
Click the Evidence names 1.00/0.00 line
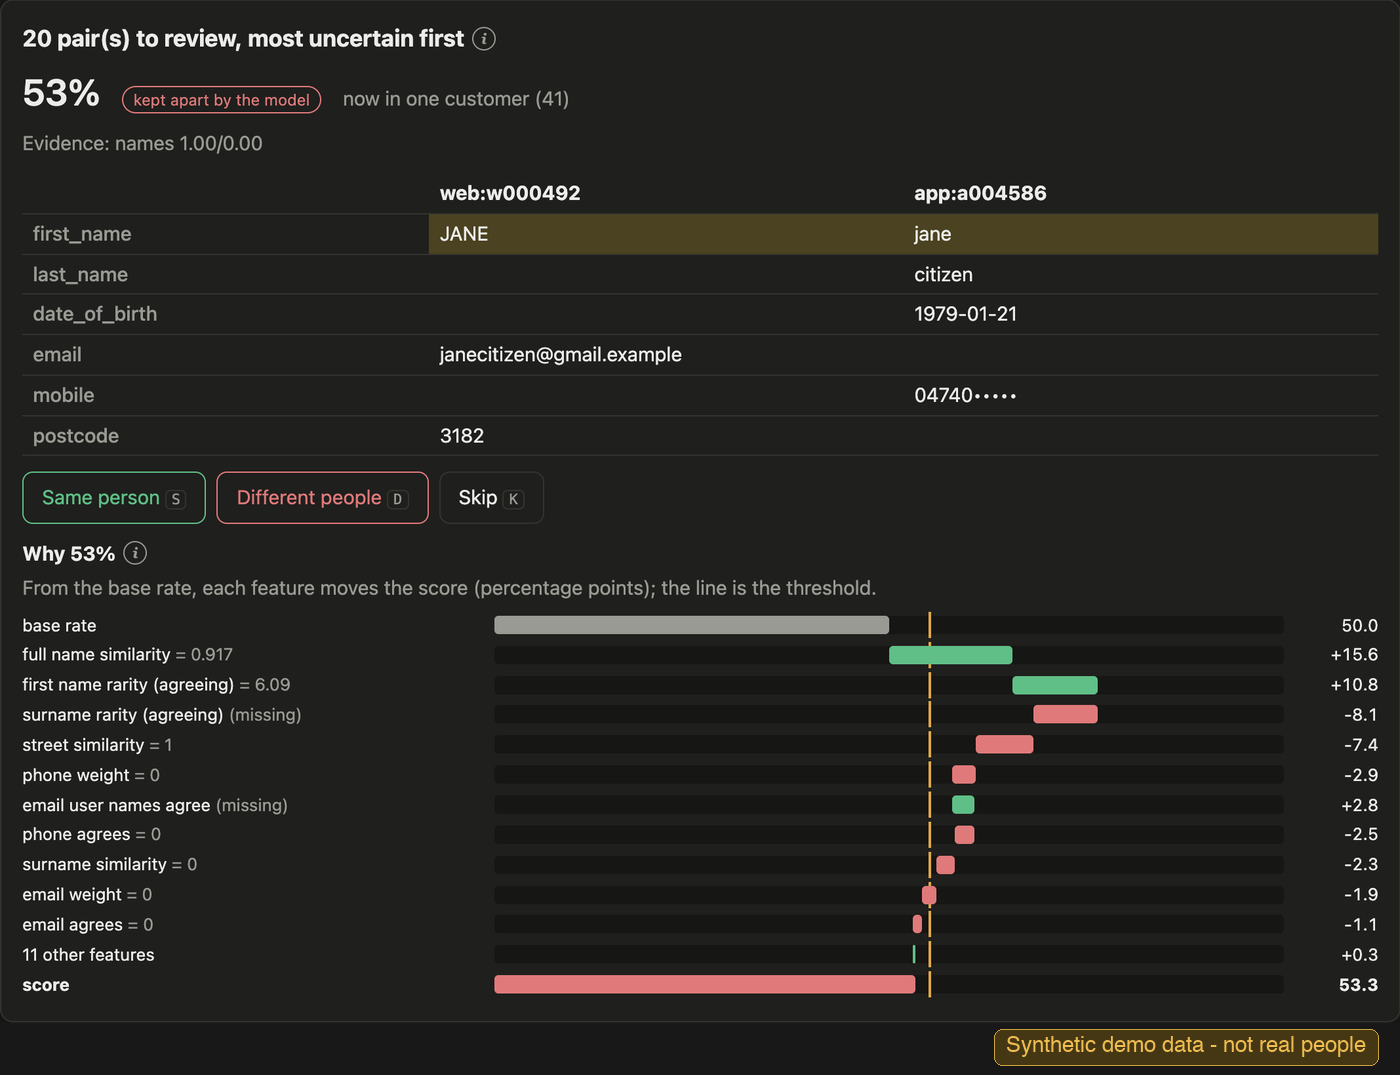click(142, 143)
